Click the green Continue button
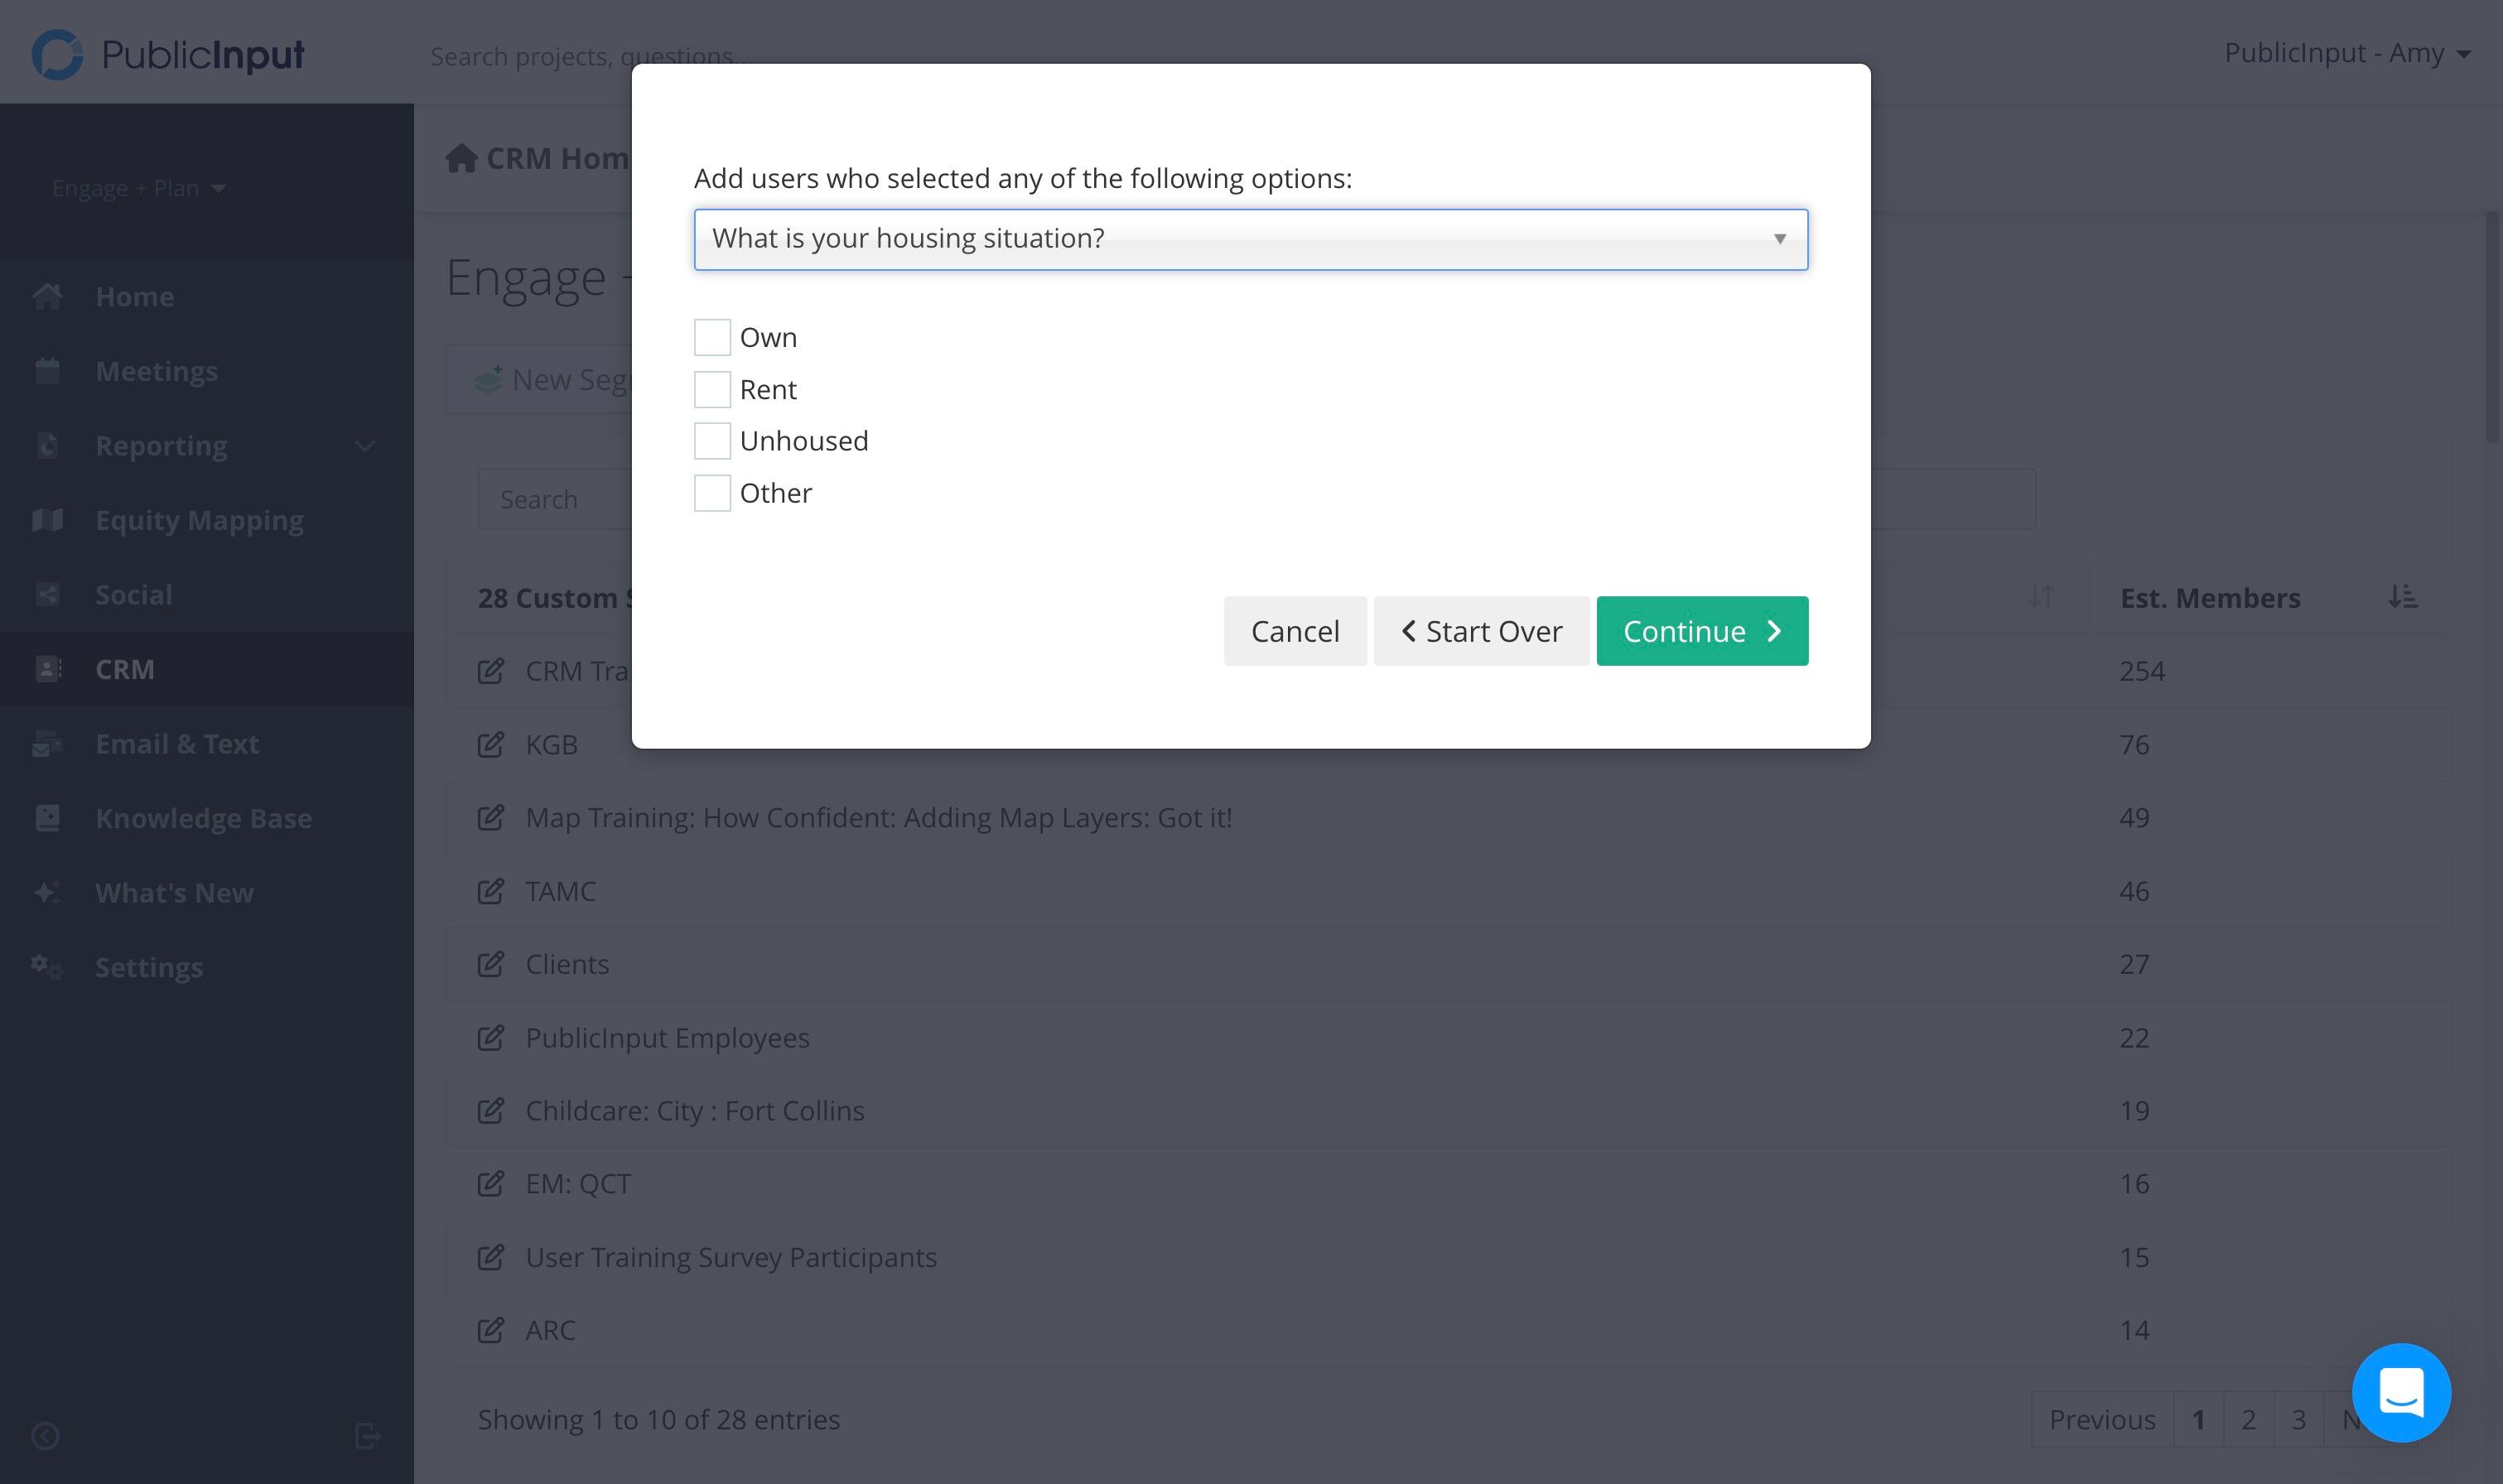This screenshot has height=1484, width=2503. [1702, 631]
